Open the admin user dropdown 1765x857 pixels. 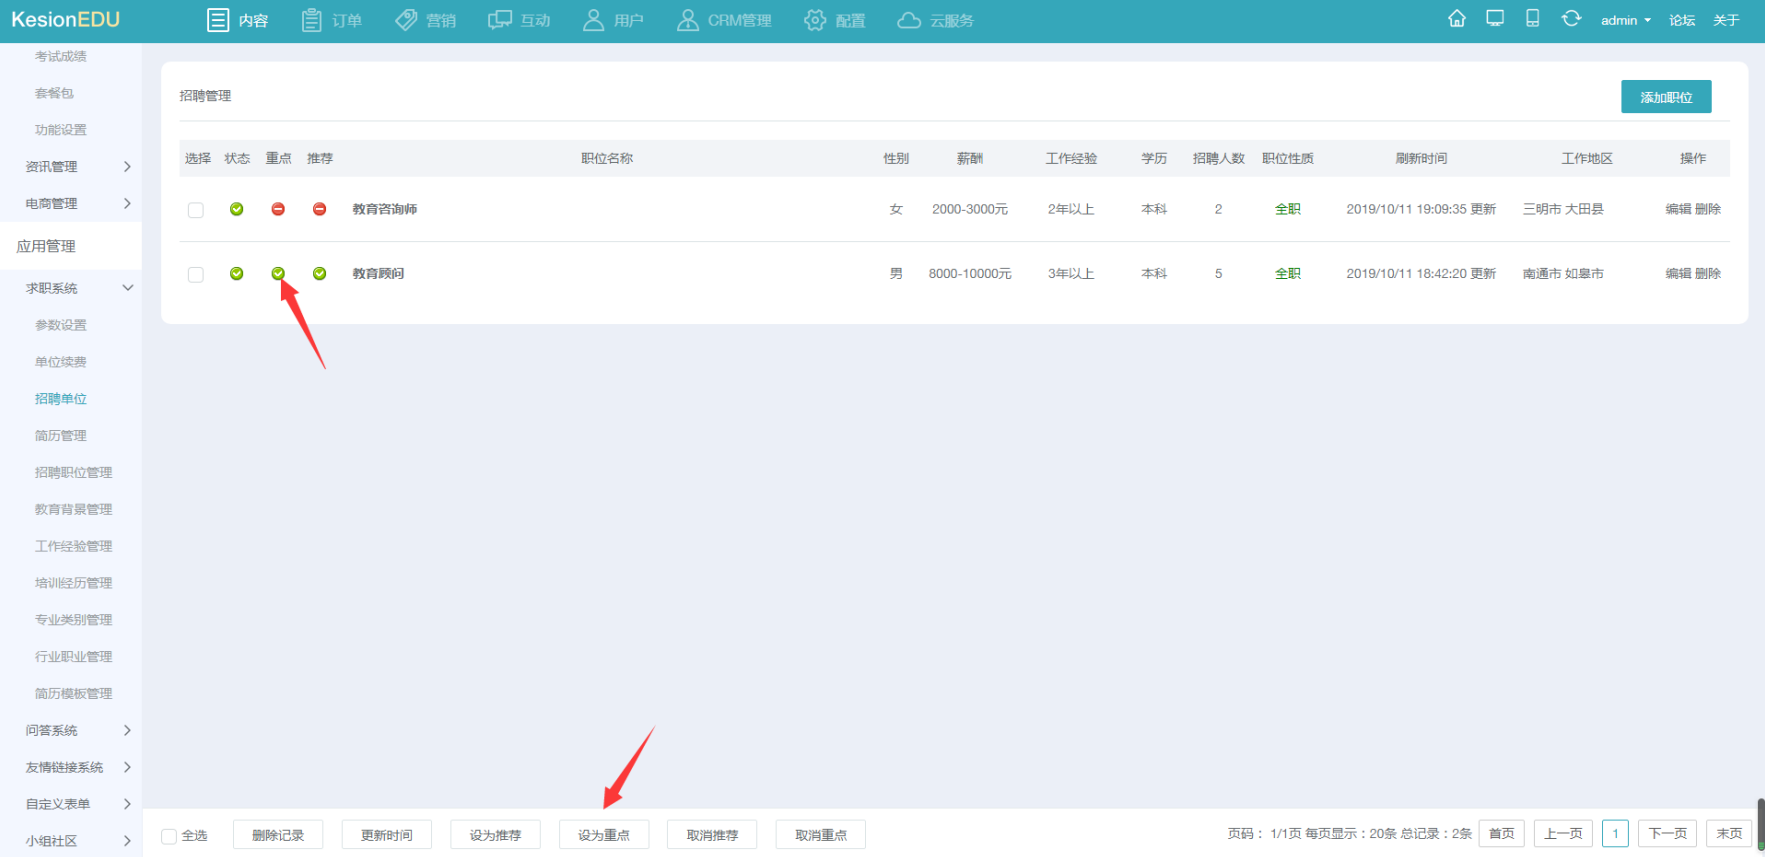(1625, 20)
